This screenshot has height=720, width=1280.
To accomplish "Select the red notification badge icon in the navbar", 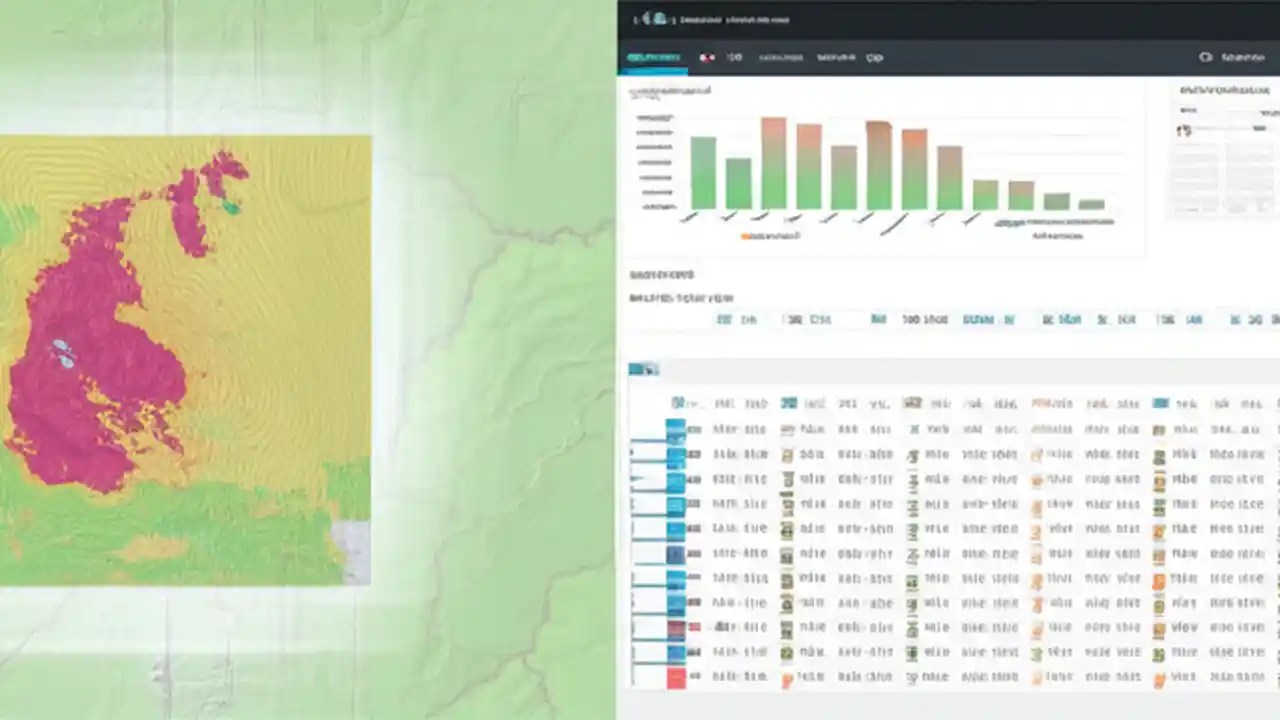I will click(x=707, y=57).
